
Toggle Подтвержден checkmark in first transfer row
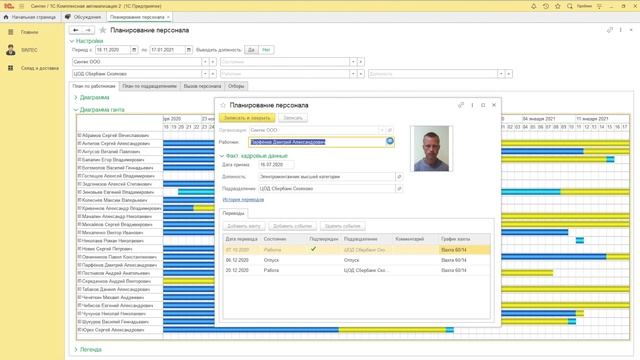point(313,249)
